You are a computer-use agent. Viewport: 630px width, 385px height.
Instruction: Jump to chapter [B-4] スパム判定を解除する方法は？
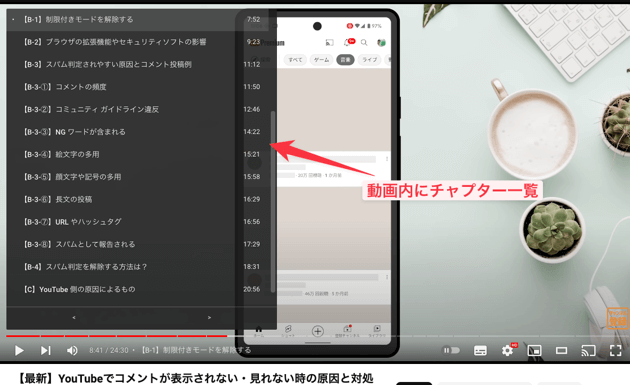(x=137, y=267)
